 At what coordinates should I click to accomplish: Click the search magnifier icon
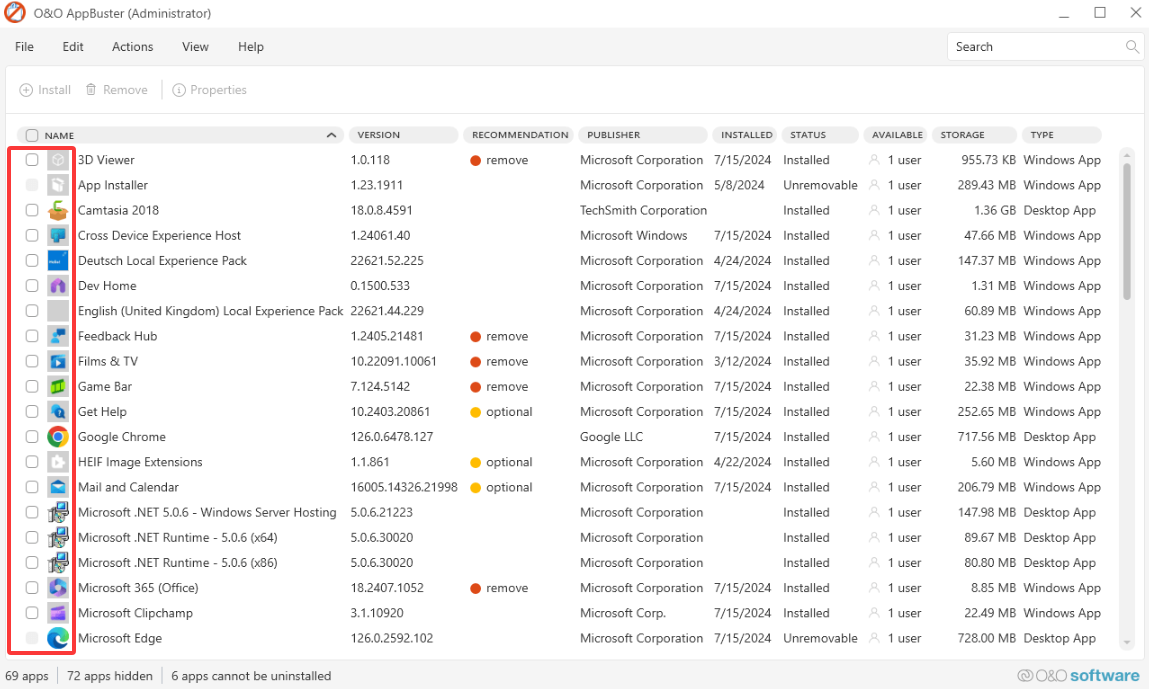pyautogui.click(x=1132, y=47)
